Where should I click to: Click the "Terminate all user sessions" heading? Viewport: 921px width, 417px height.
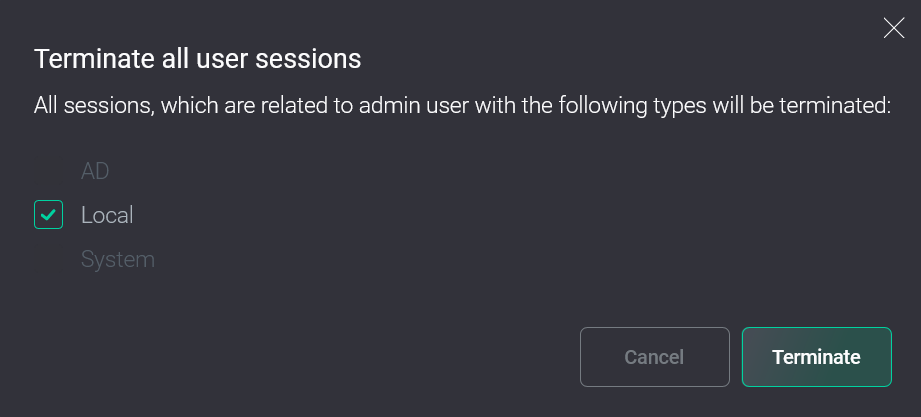[197, 59]
